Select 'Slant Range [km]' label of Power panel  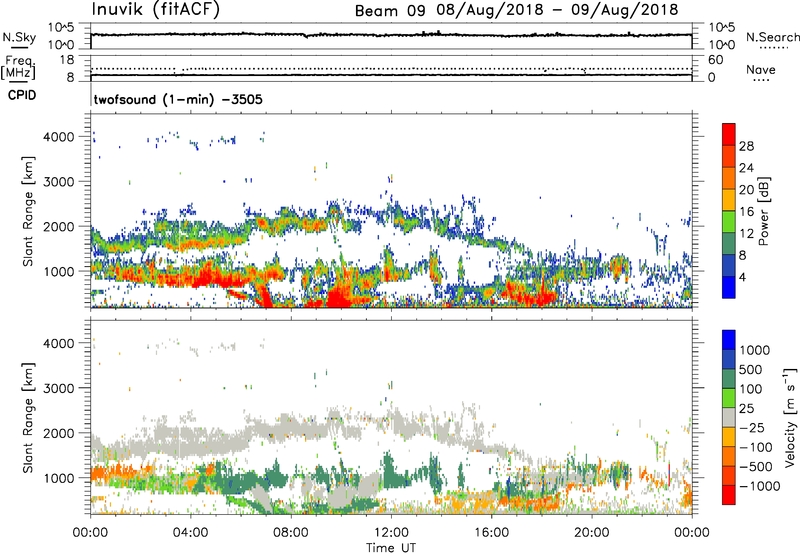(x=28, y=211)
